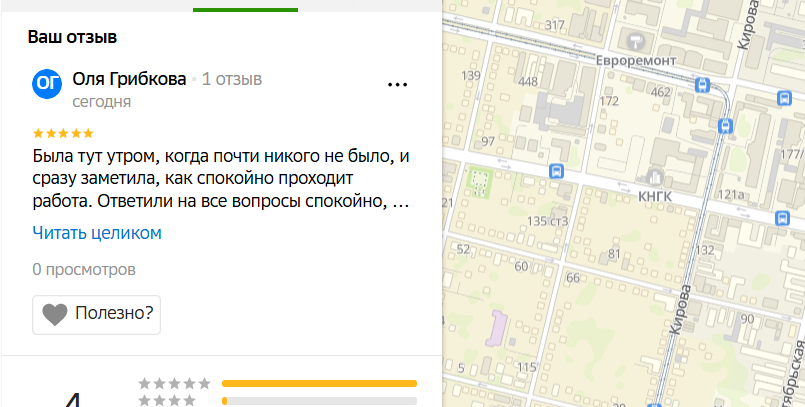Click the review text starting 'Была тут утром'

[221, 178]
